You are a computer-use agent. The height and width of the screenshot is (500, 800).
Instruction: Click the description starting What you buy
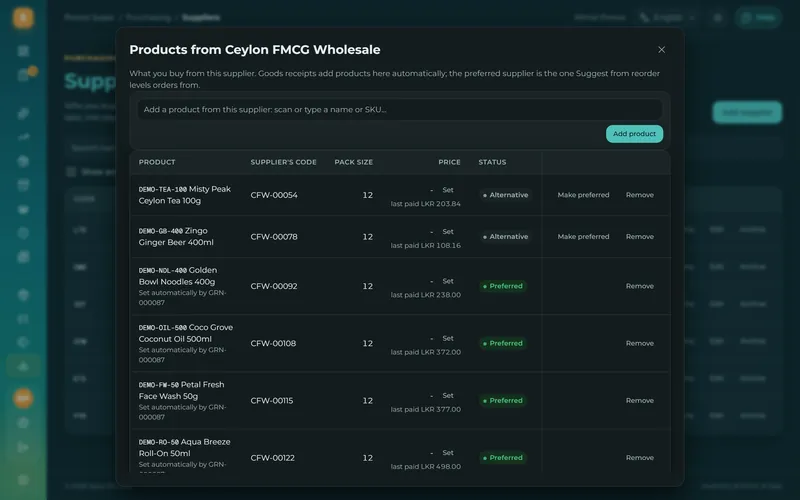pyautogui.click(x=394, y=79)
